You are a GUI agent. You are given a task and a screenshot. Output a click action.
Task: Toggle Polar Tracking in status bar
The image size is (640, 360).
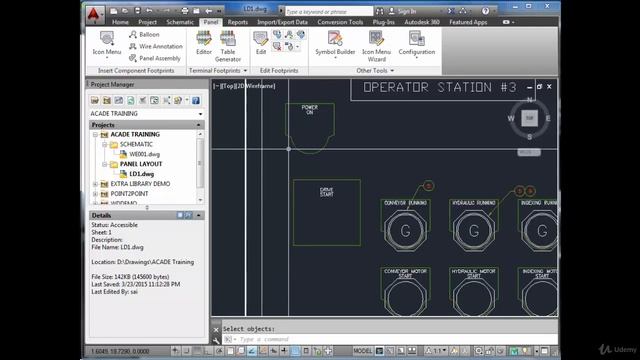click(219, 351)
